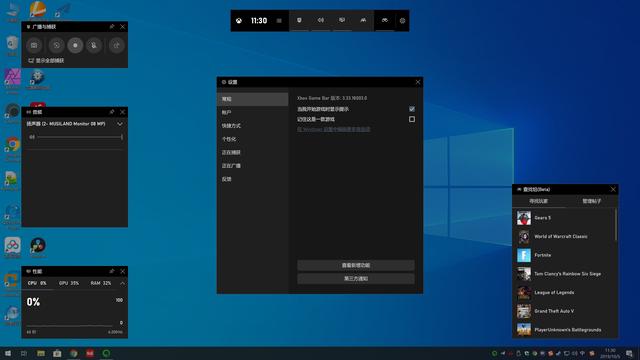Switch to the RAM tab in performance widget
This screenshot has height=360, width=640.
(x=101, y=283)
